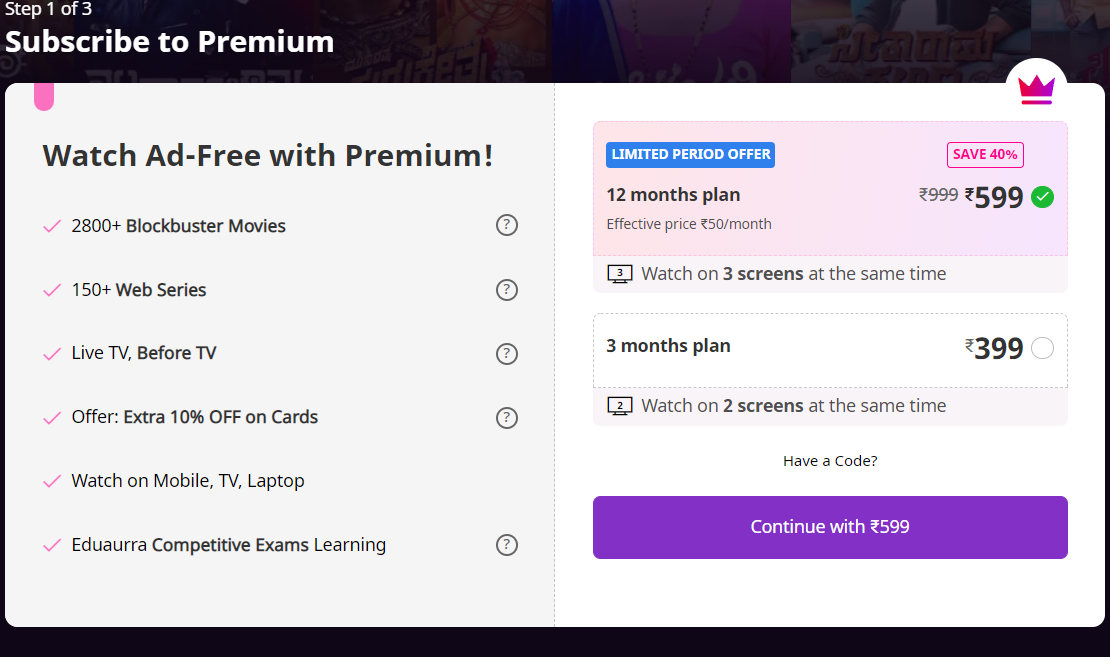This screenshot has width=1110, height=657.
Task: Deselect the green check on 12 months plan
Action: pyautogui.click(x=1042, y=197)
